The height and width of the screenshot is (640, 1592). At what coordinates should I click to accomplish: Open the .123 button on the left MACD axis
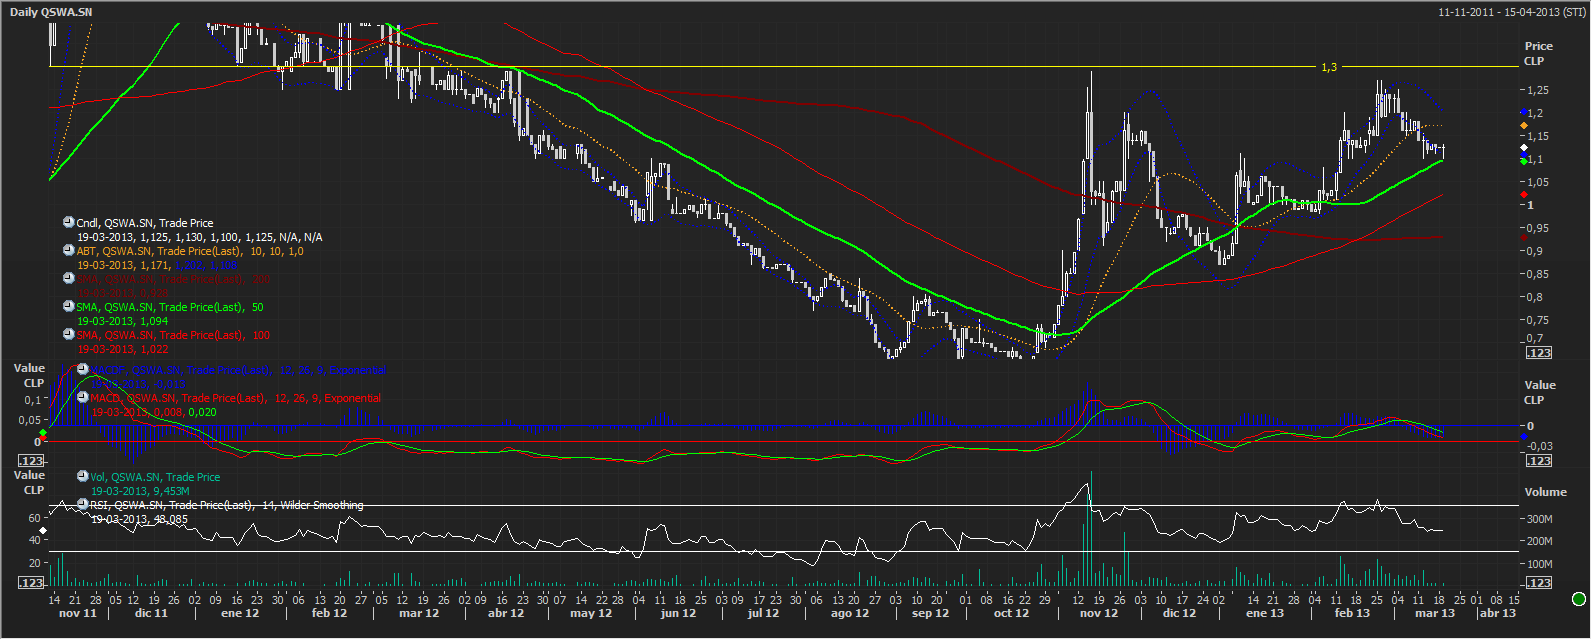tap(32, 461)
